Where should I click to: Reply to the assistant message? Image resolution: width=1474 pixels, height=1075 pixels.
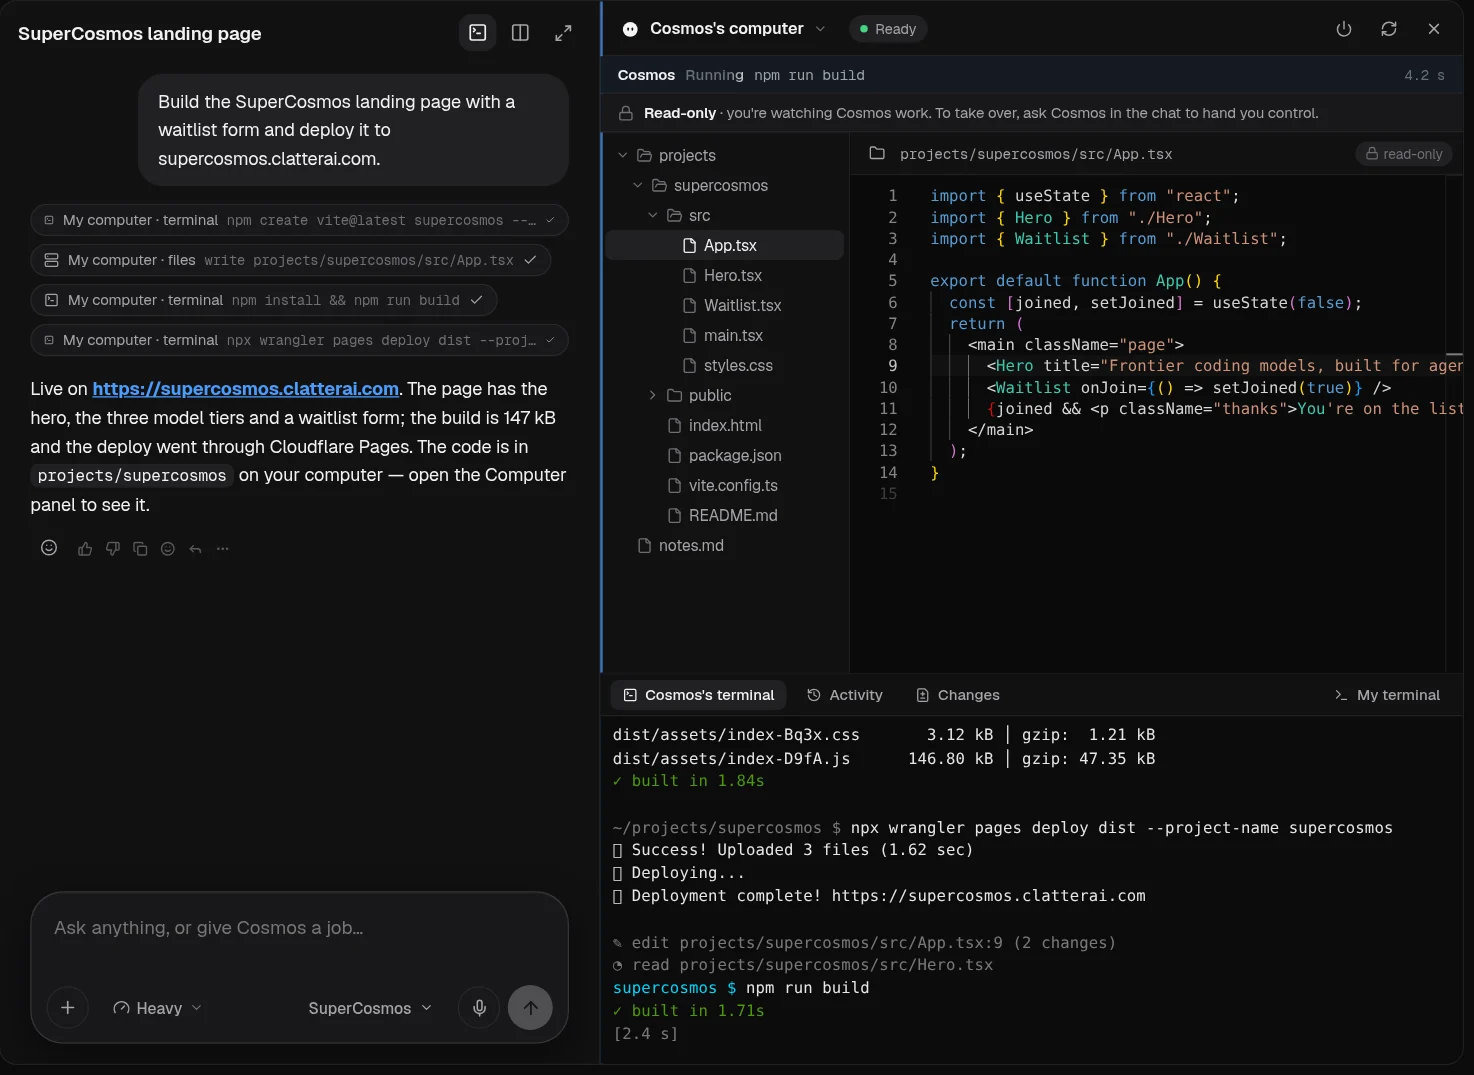(195, 548)
